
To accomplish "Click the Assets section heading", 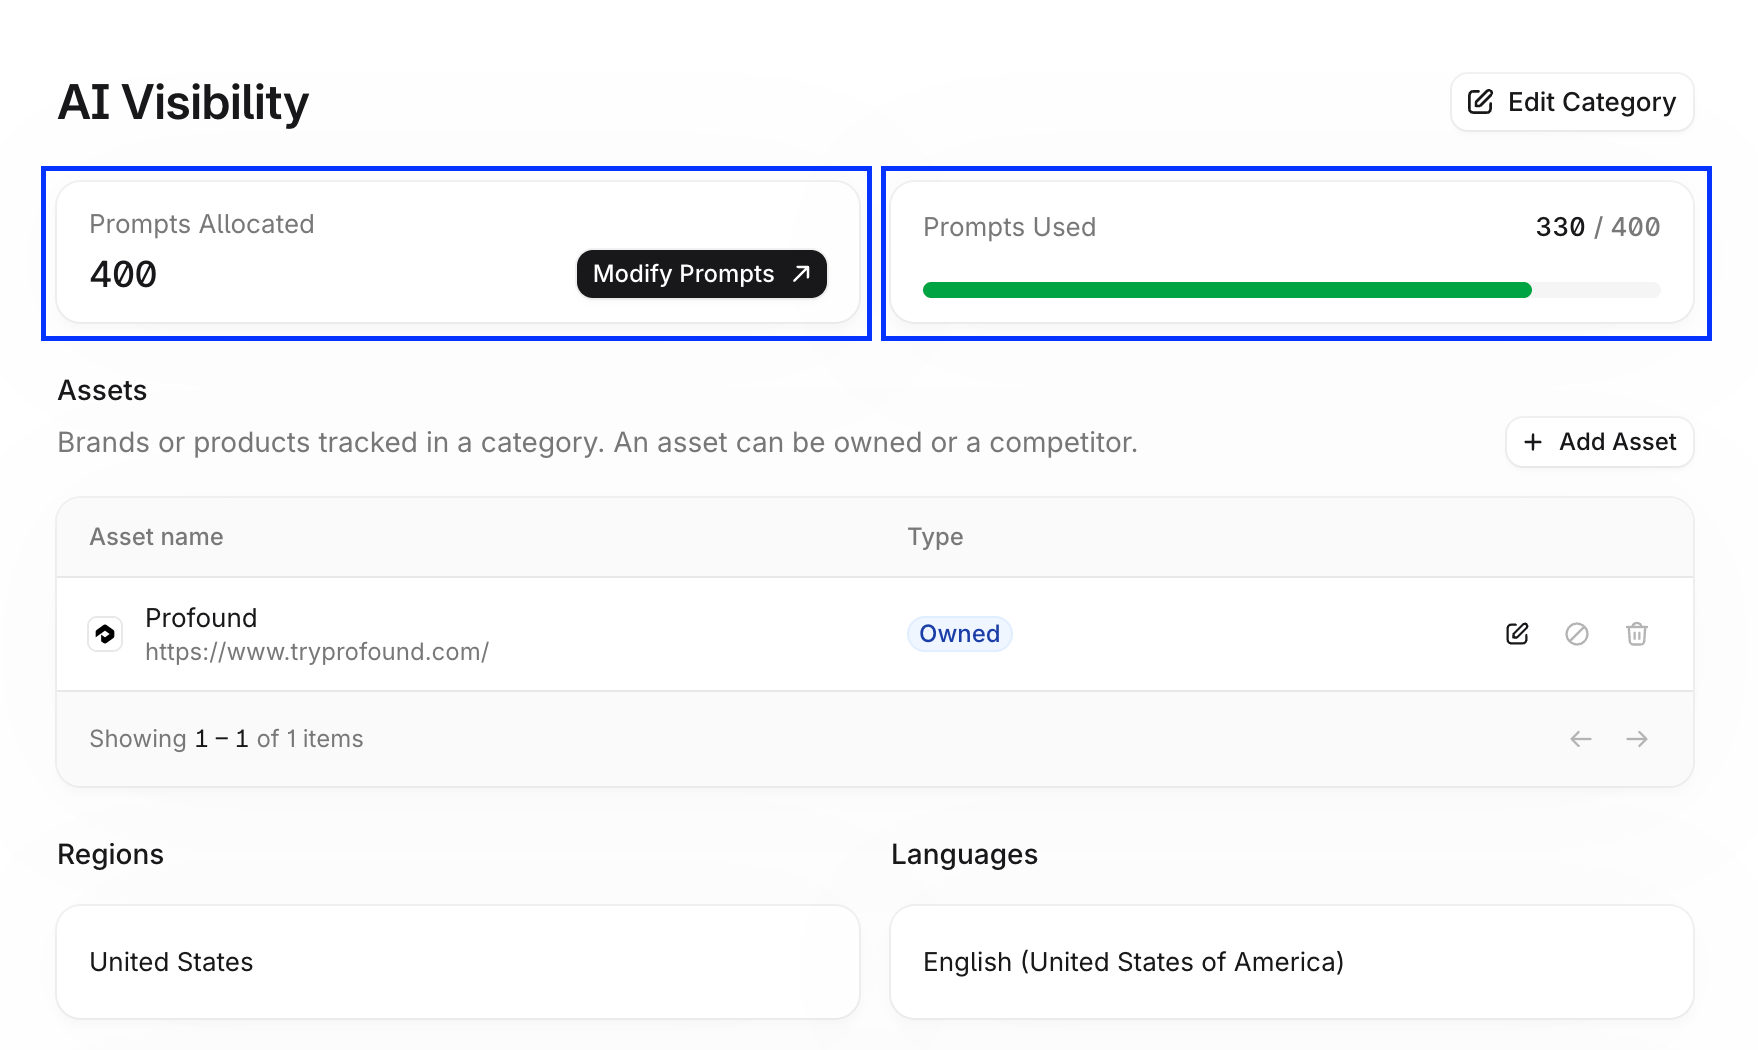I will [x=102, y=390].
